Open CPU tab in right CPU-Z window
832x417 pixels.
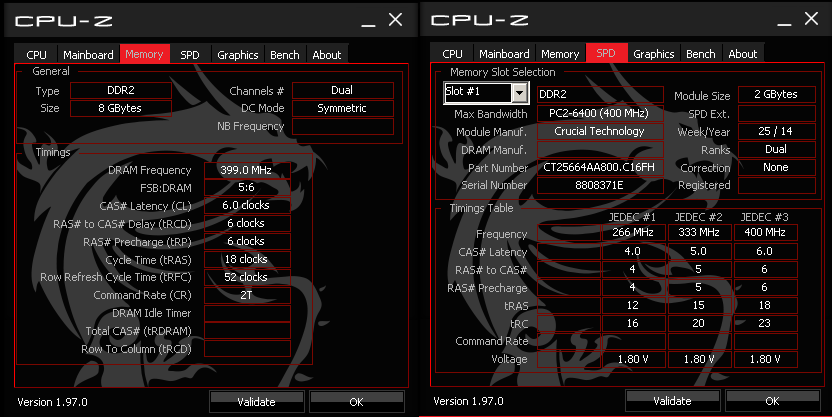(x=452, y=54)
